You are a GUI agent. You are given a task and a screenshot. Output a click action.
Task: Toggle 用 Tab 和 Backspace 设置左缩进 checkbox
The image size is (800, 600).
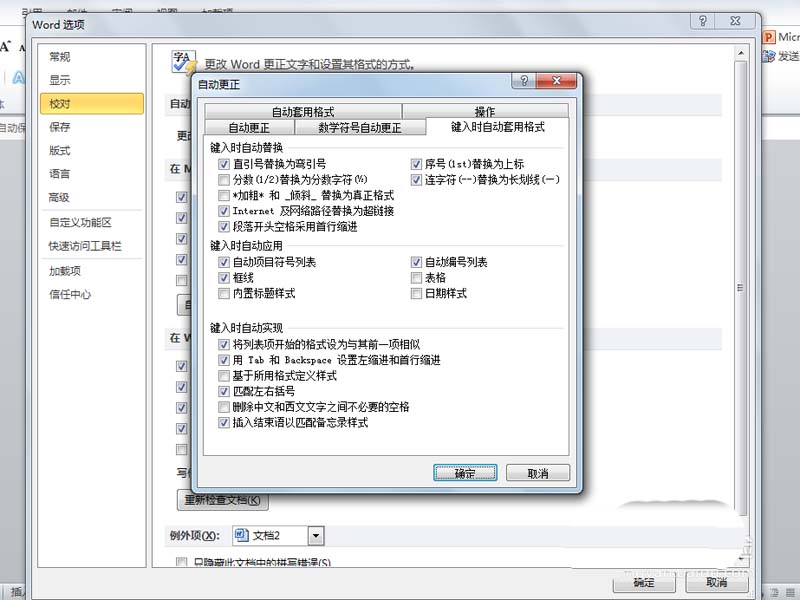tap(223, 360)
